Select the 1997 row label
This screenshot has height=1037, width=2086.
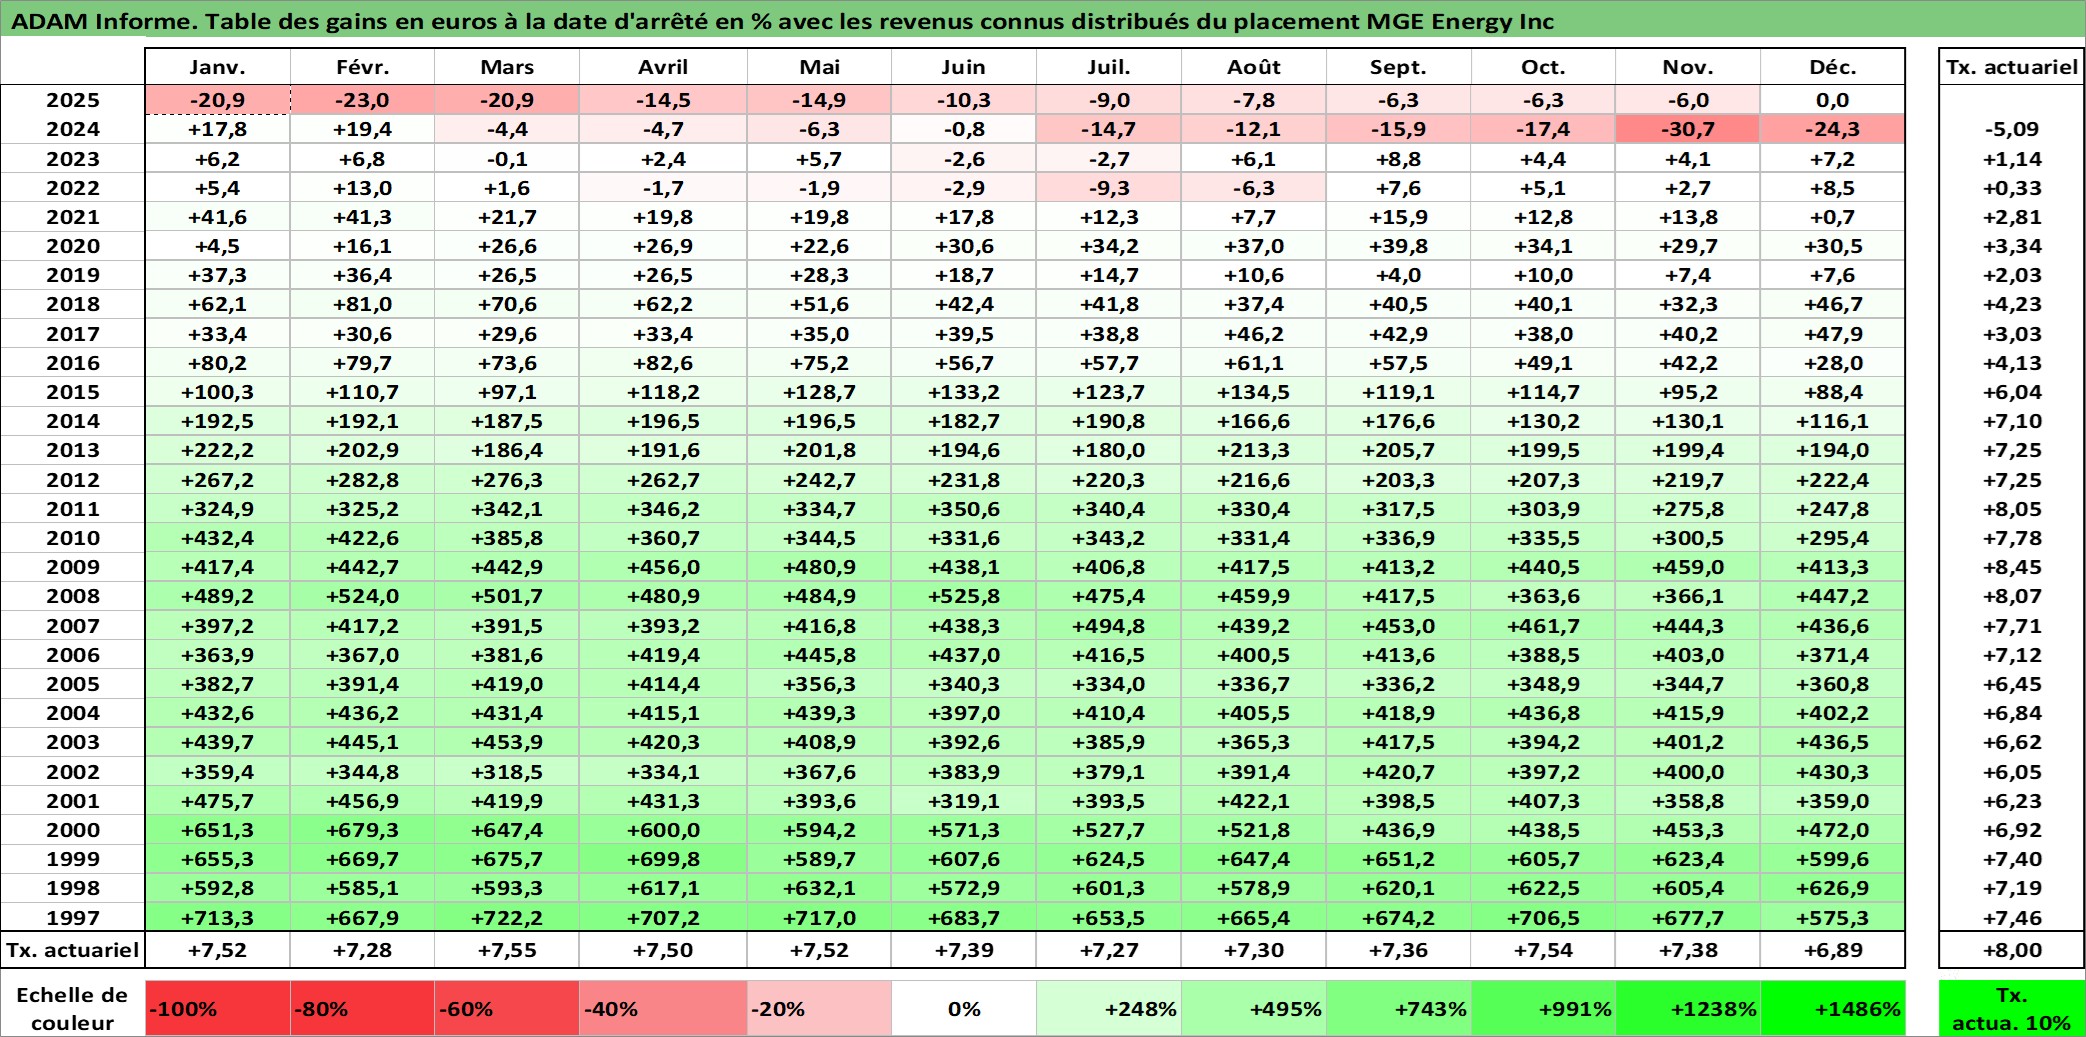pyautogui.click(x=72, y=917)
